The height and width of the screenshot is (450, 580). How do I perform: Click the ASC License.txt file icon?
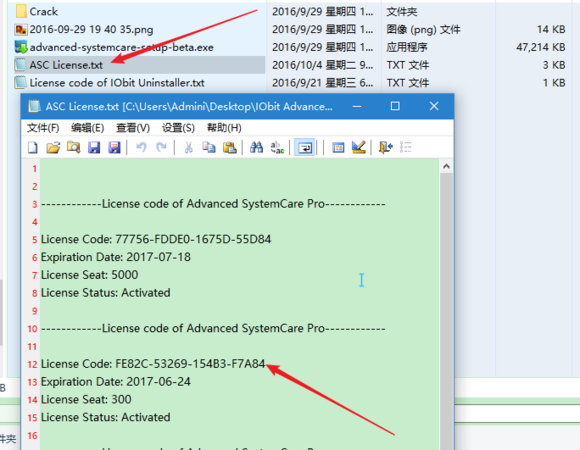(21, 65)
